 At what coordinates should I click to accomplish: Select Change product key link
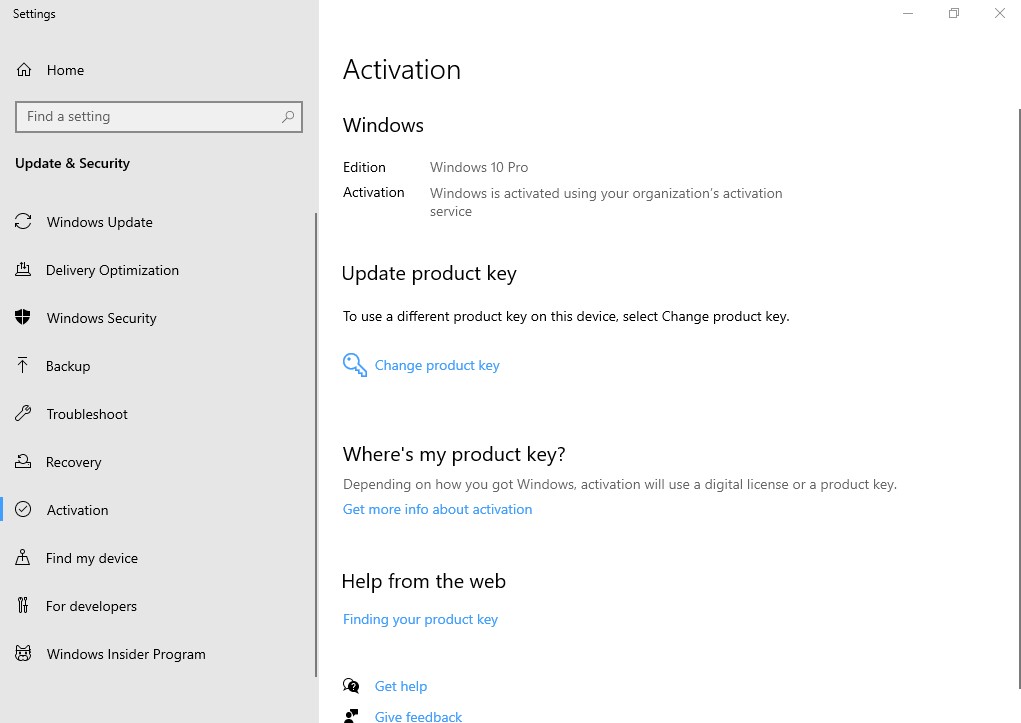coord(437,366)
